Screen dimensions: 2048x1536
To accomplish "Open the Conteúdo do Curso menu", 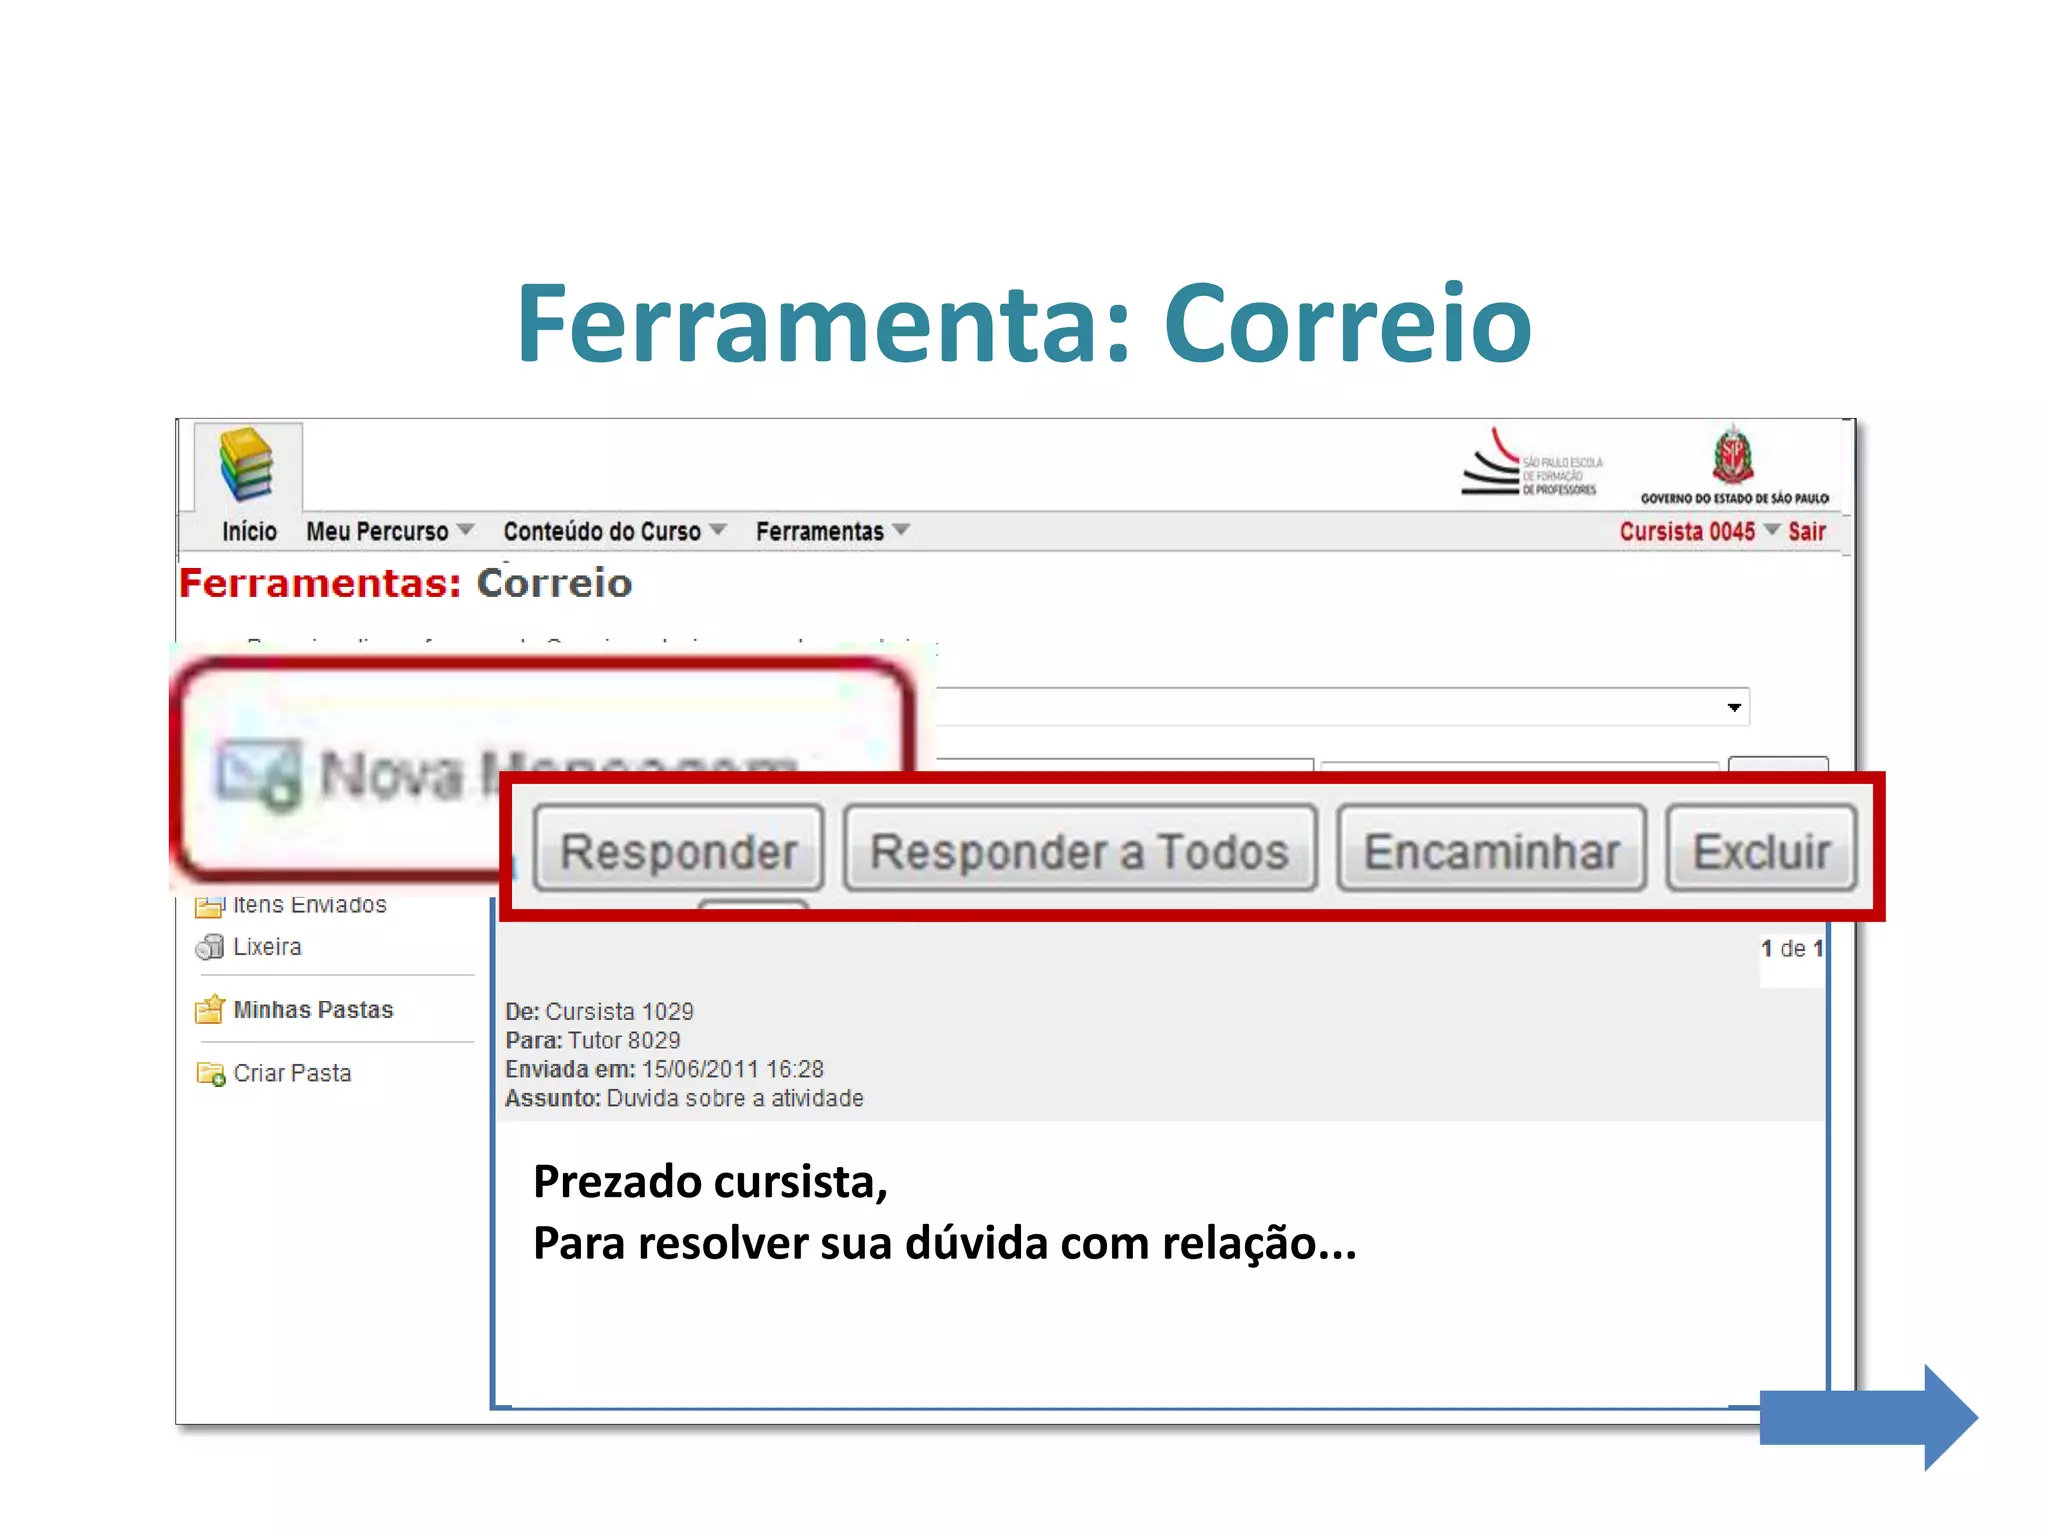I will [x=602, y=531].
